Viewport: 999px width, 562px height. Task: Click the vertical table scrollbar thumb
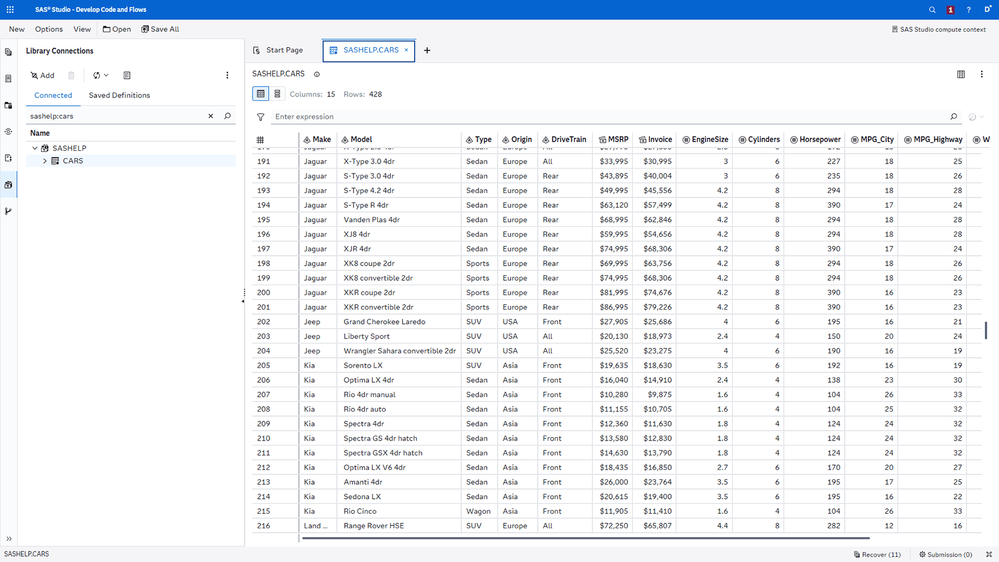click(986, 330)
